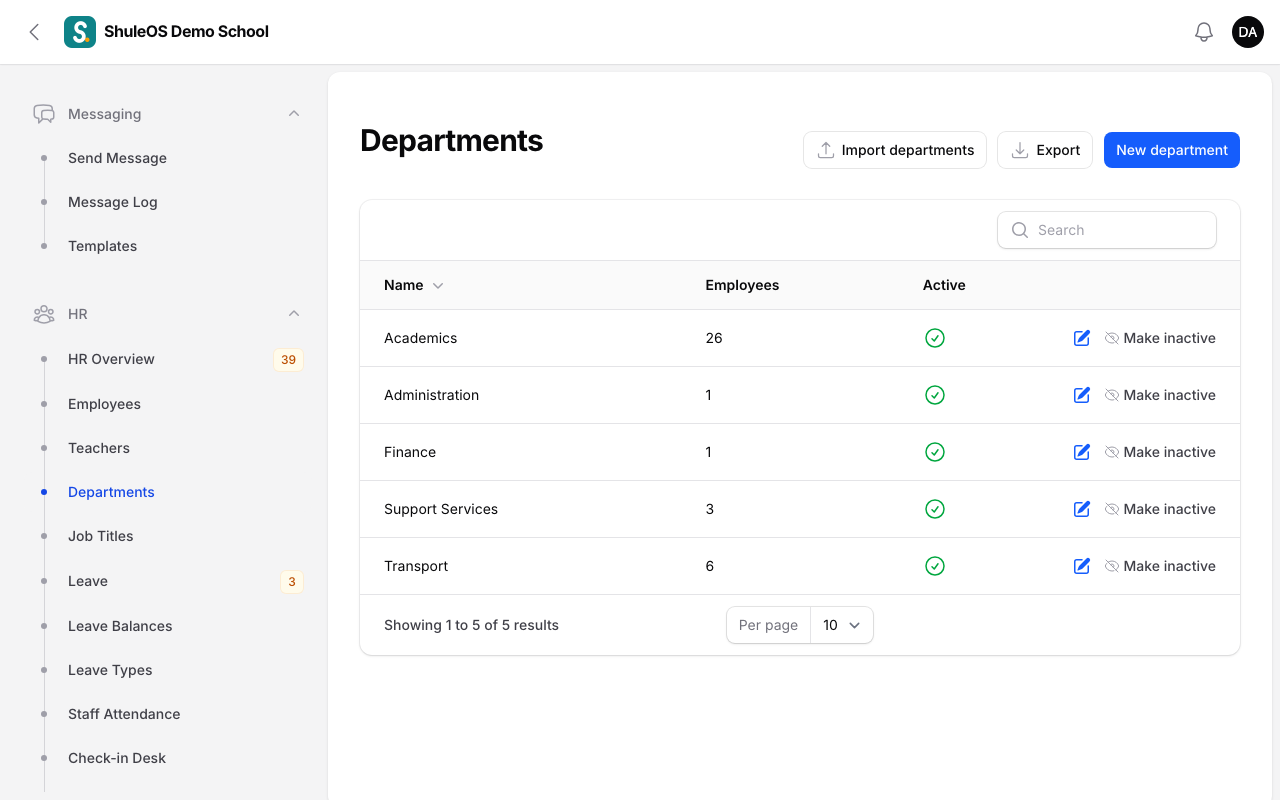
Task: Click the HR people group icon
Action: click(44, 314)
